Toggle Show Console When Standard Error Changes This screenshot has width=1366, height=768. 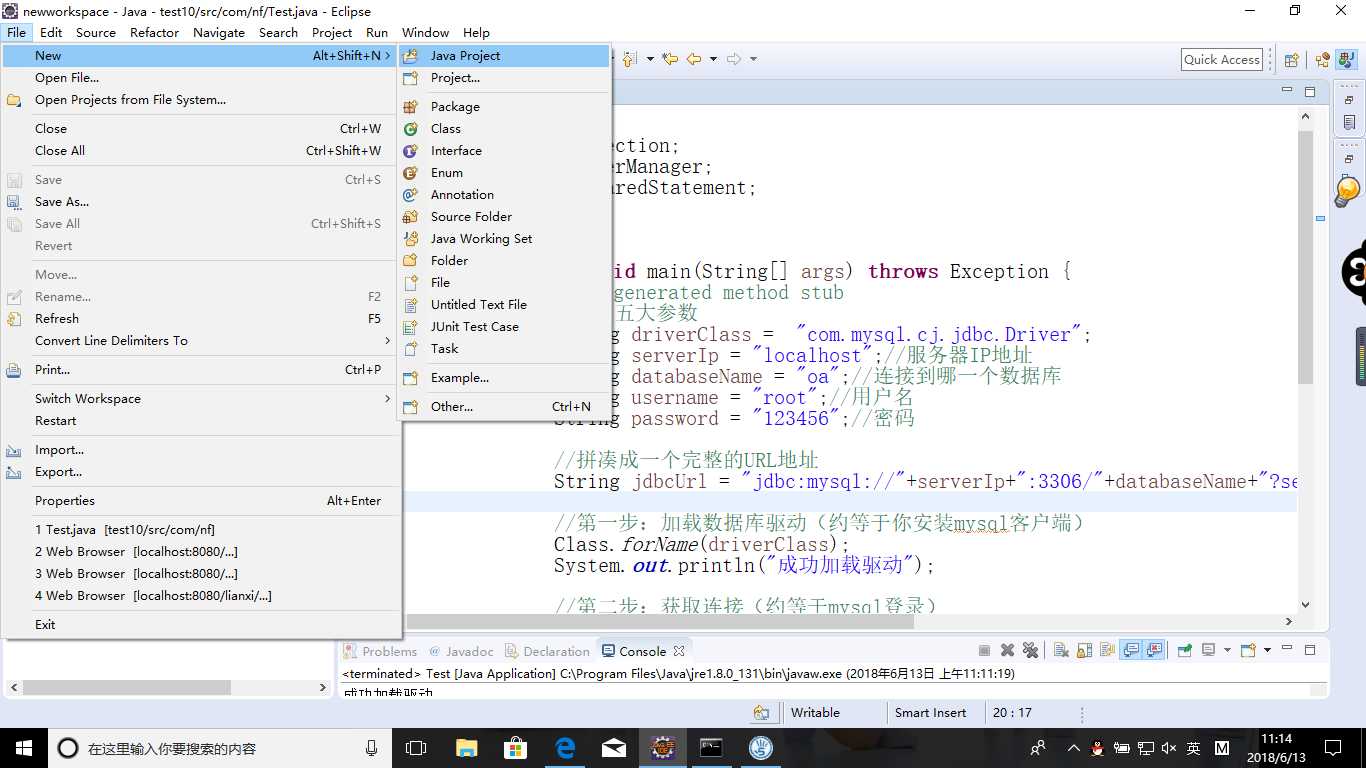click(x=1154, y=651)
